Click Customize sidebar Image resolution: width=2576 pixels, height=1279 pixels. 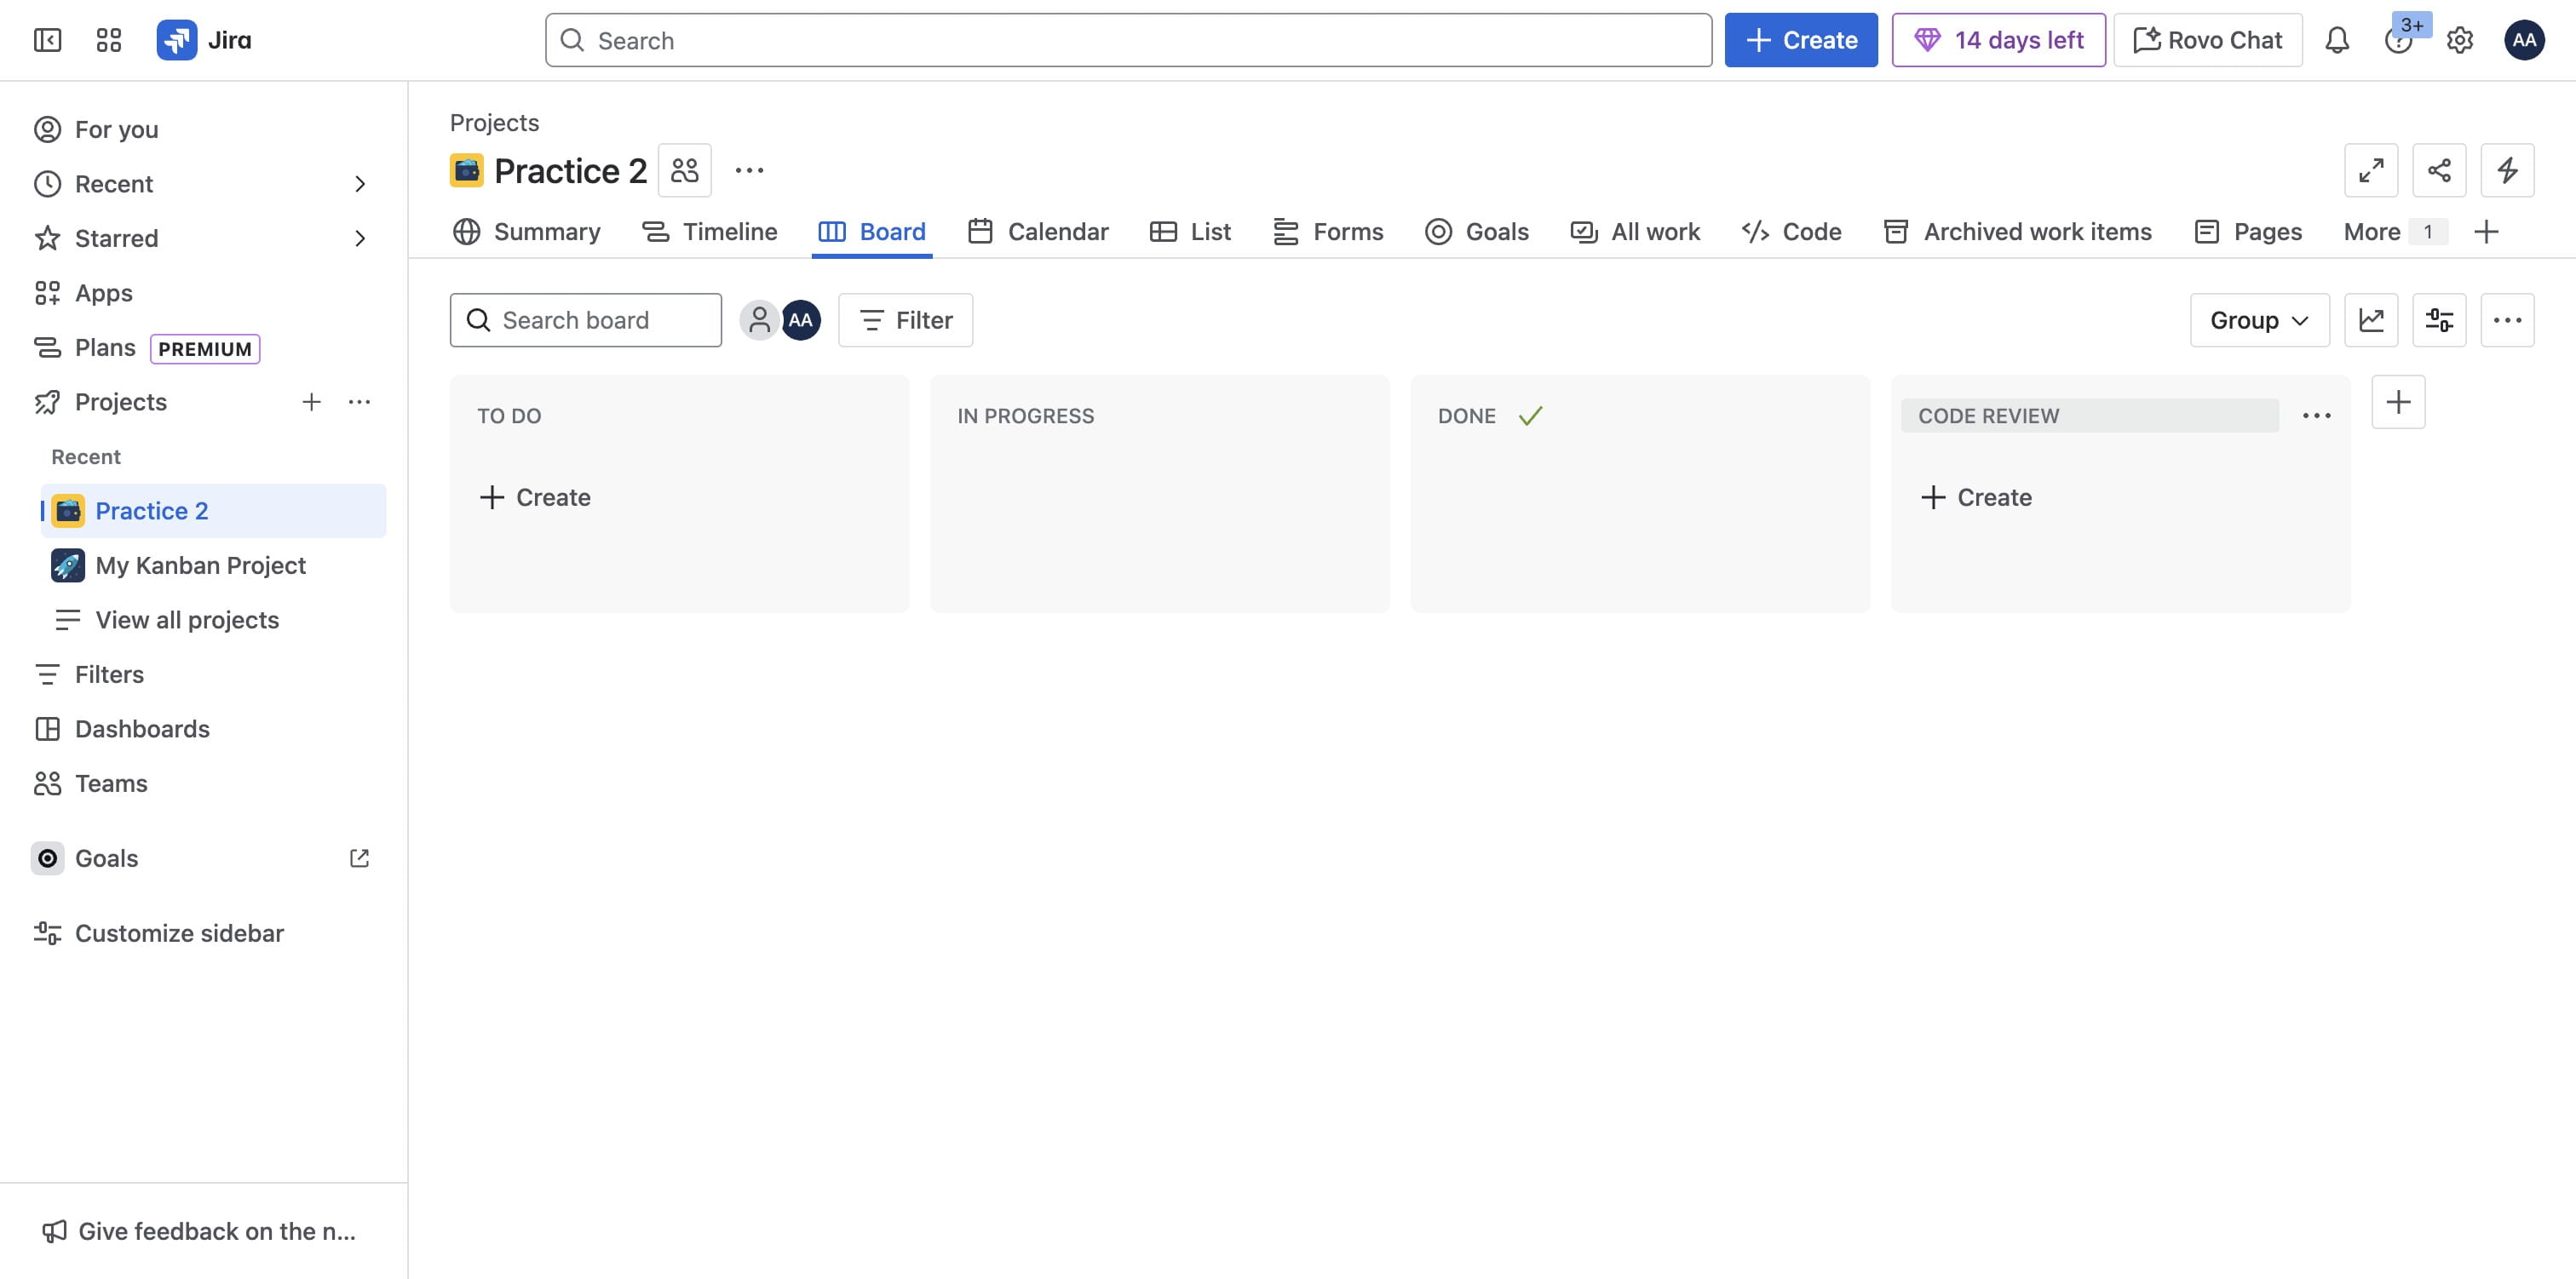click(204, 933)
